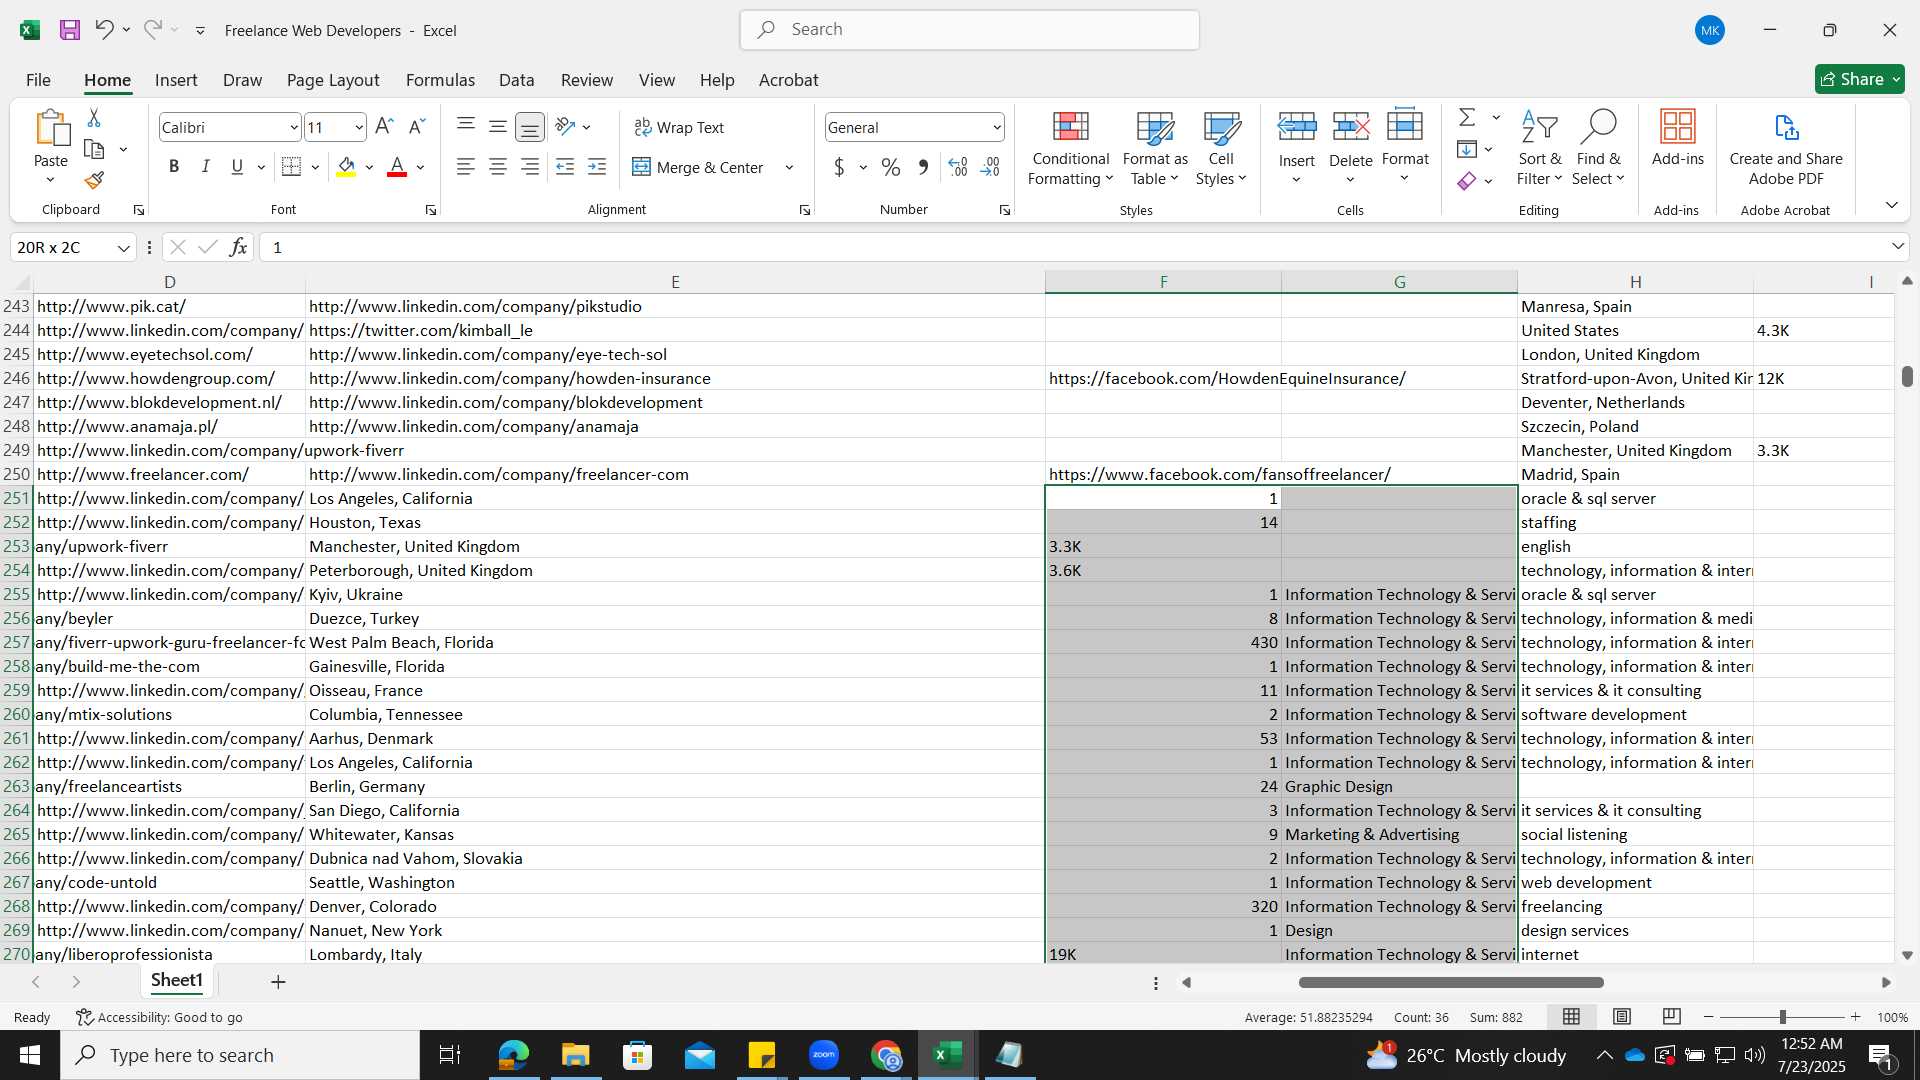Open the File menu
The height and width of the screenshot is (1080, 1920).
[38, 80]
